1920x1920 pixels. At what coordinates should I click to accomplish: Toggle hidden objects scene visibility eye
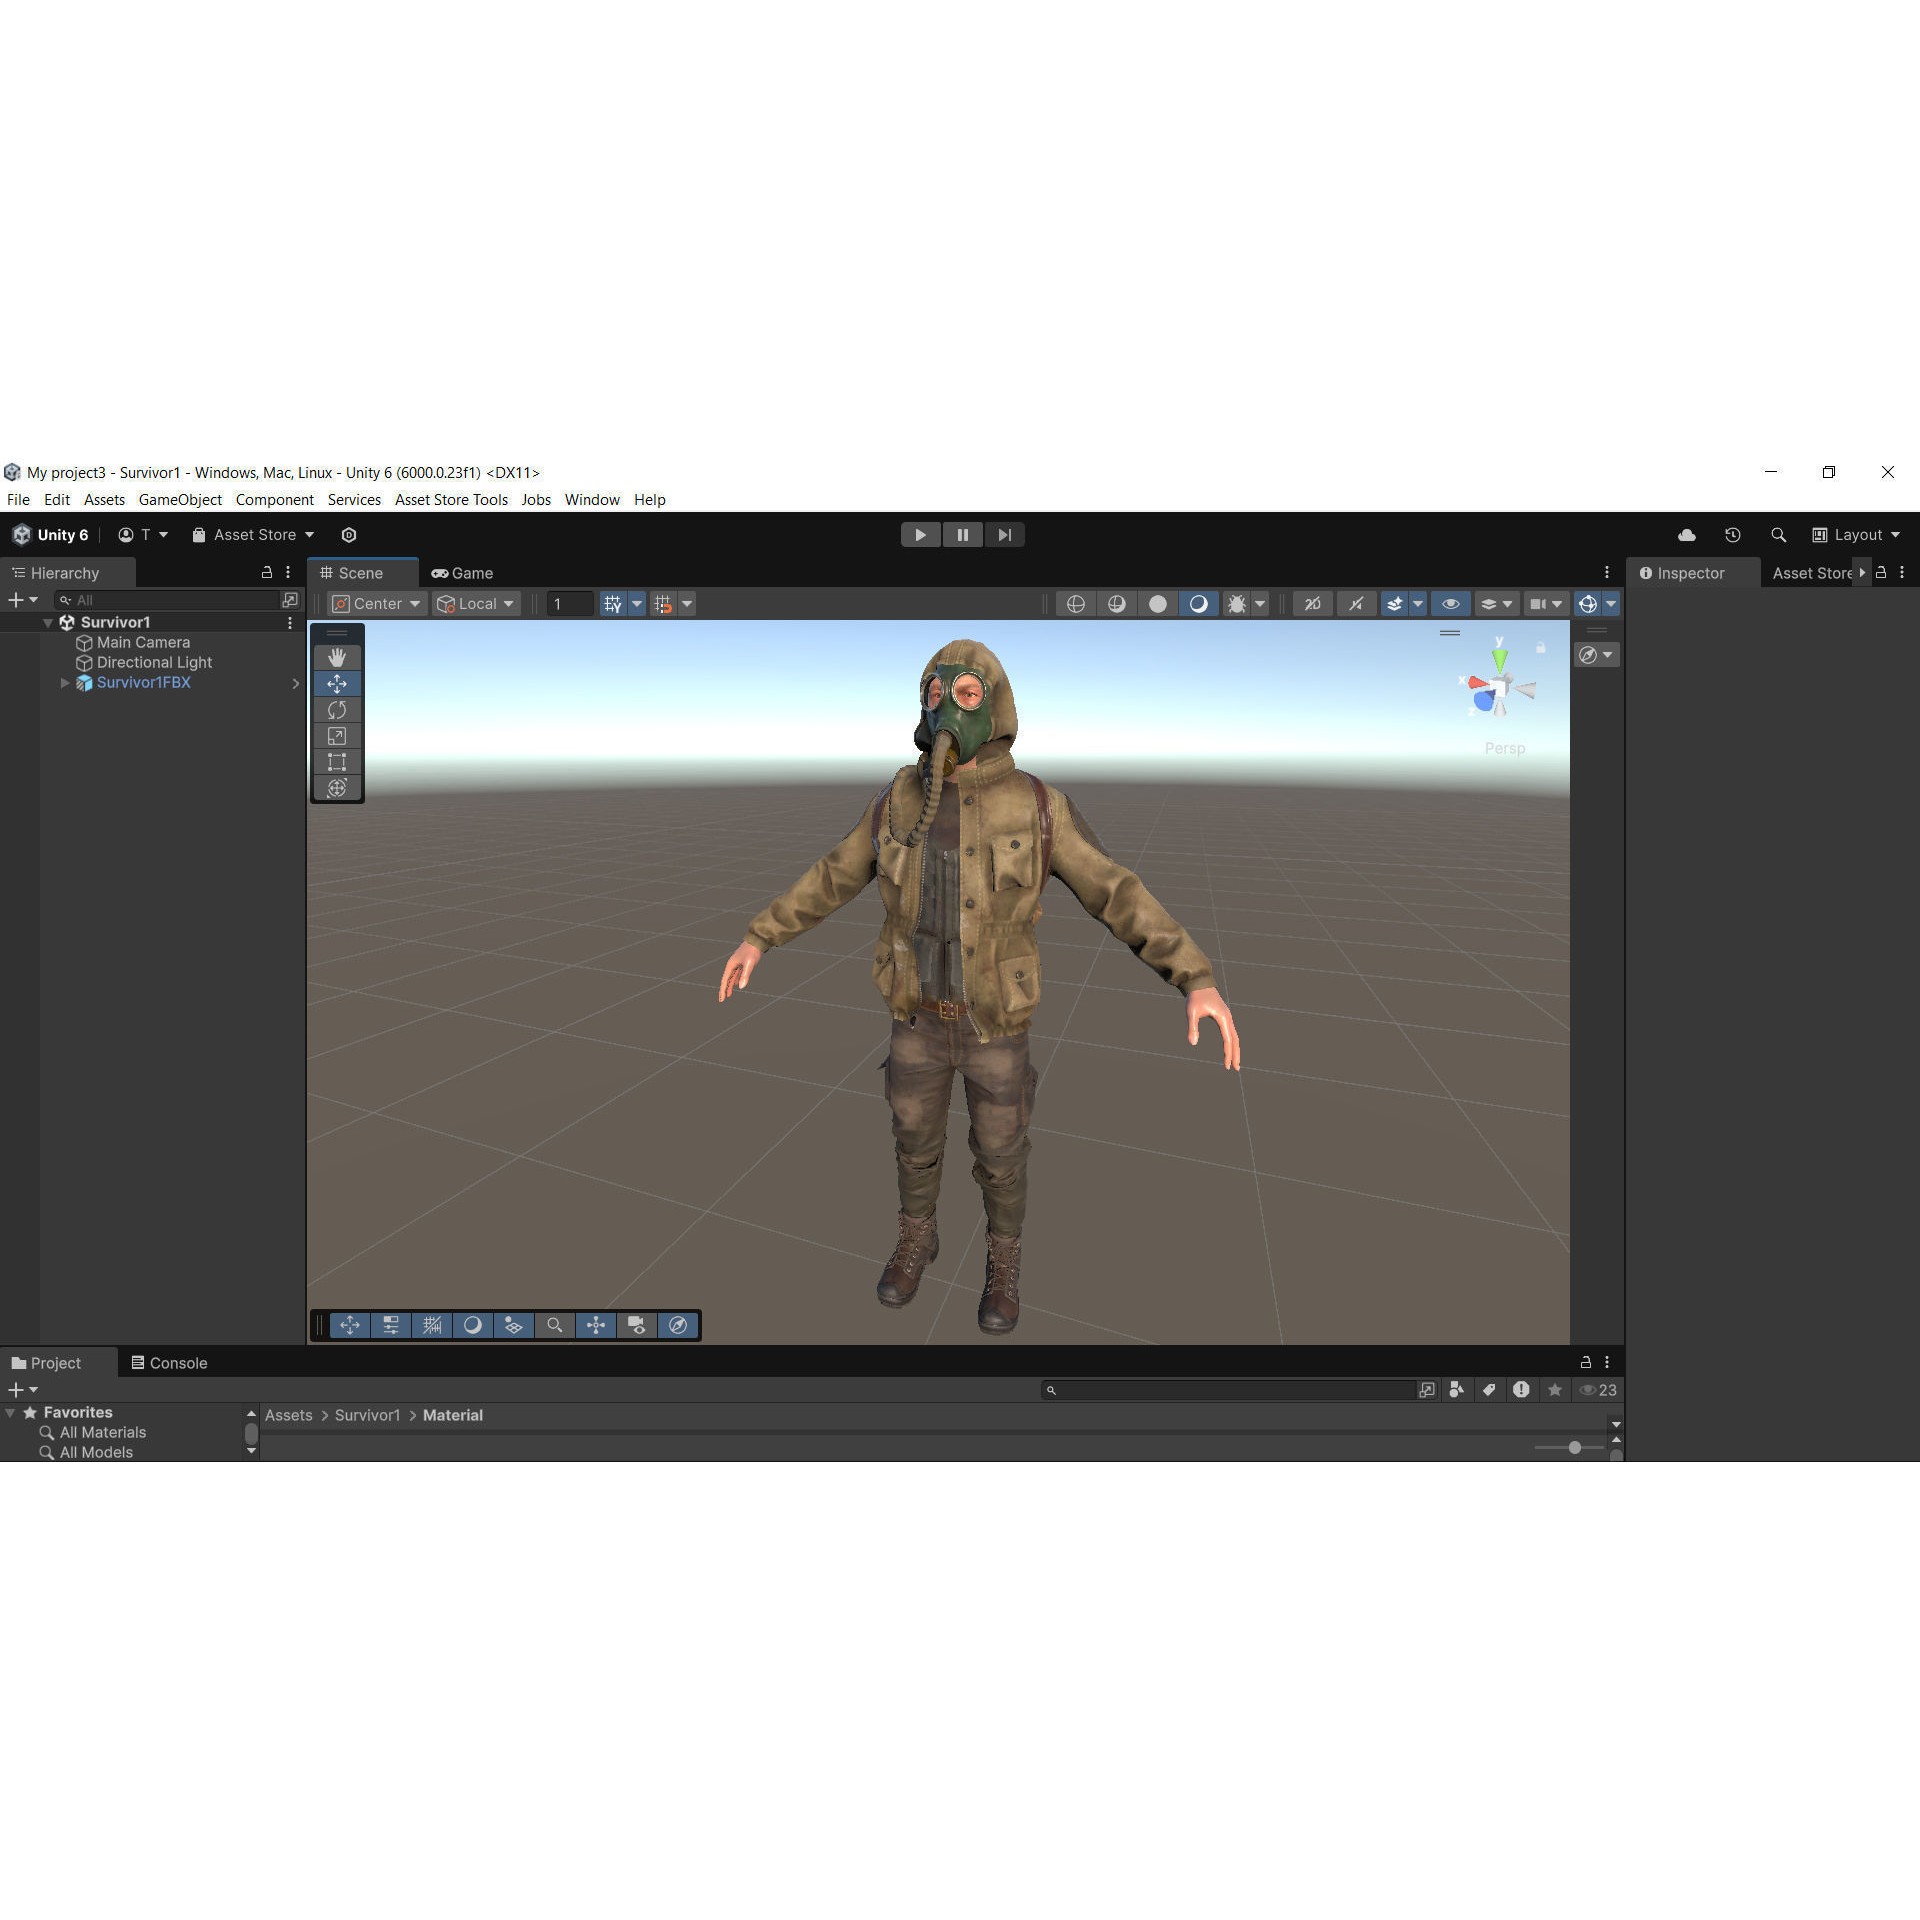pyautogui.click(x=1451, y=604)
